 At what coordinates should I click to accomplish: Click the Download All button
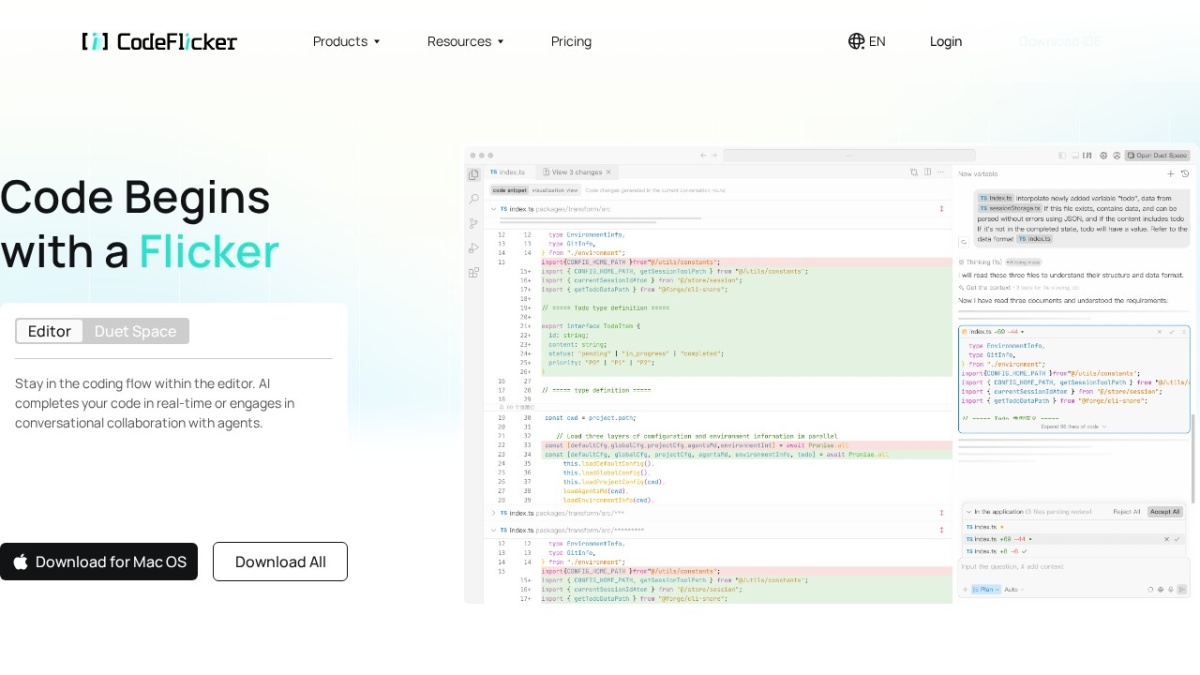point(280,562)
